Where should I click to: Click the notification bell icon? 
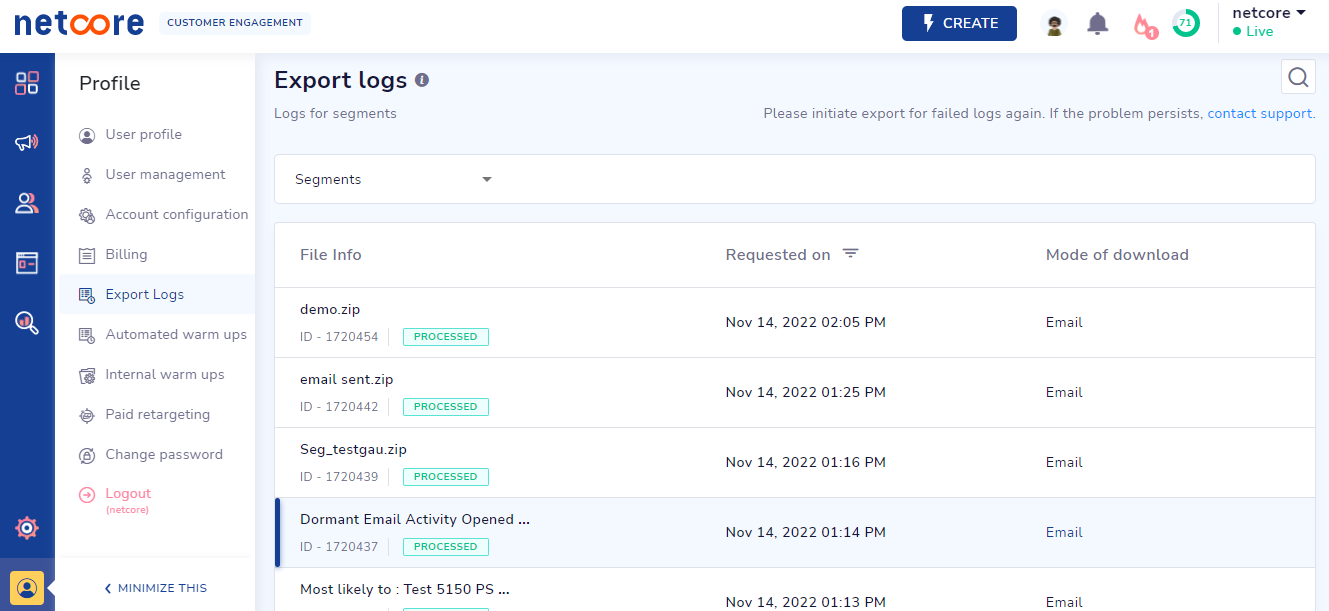pos(1098,24)
